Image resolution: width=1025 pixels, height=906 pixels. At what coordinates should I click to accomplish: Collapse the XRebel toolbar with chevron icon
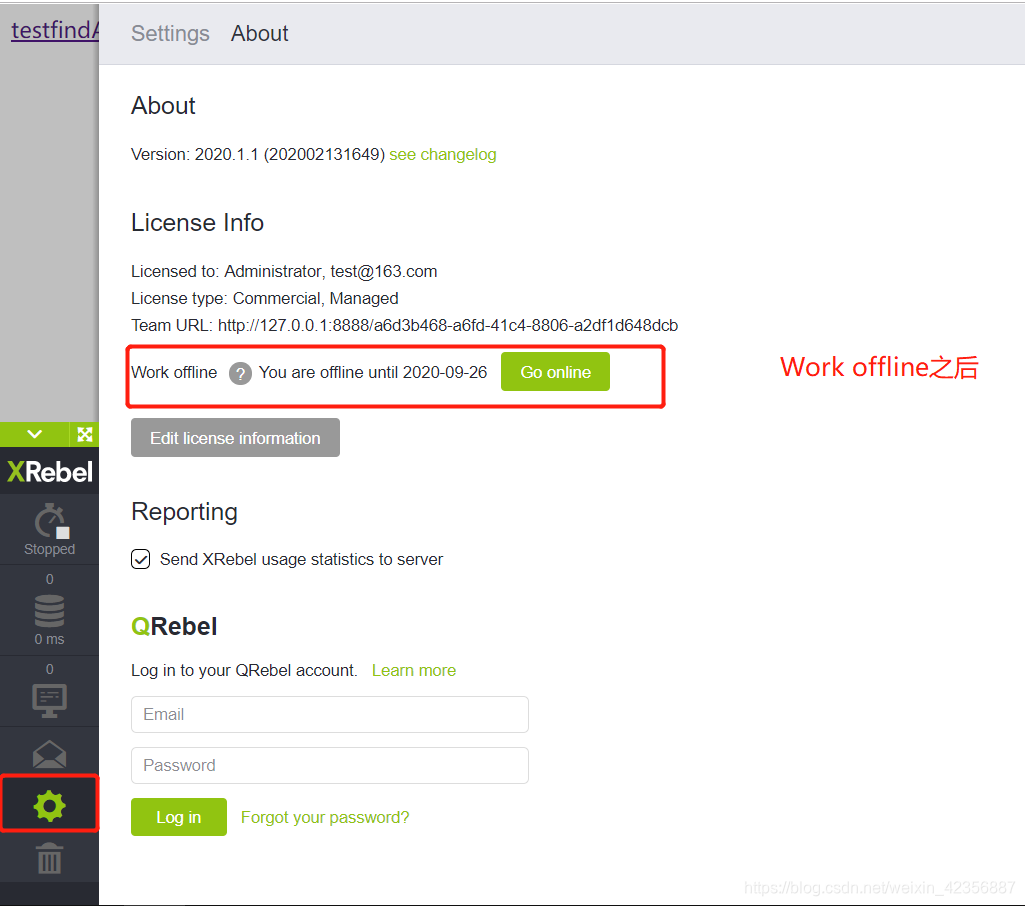pyautogui.click(x=35, y=434)
